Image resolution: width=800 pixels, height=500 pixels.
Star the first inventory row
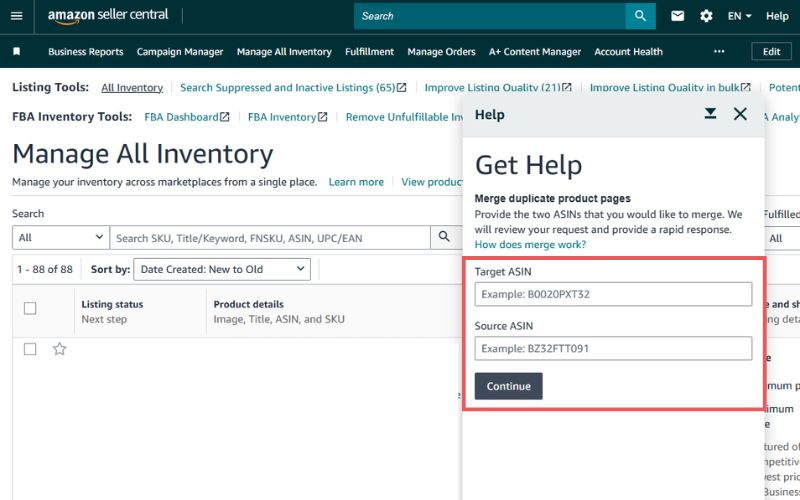[60, 349]
